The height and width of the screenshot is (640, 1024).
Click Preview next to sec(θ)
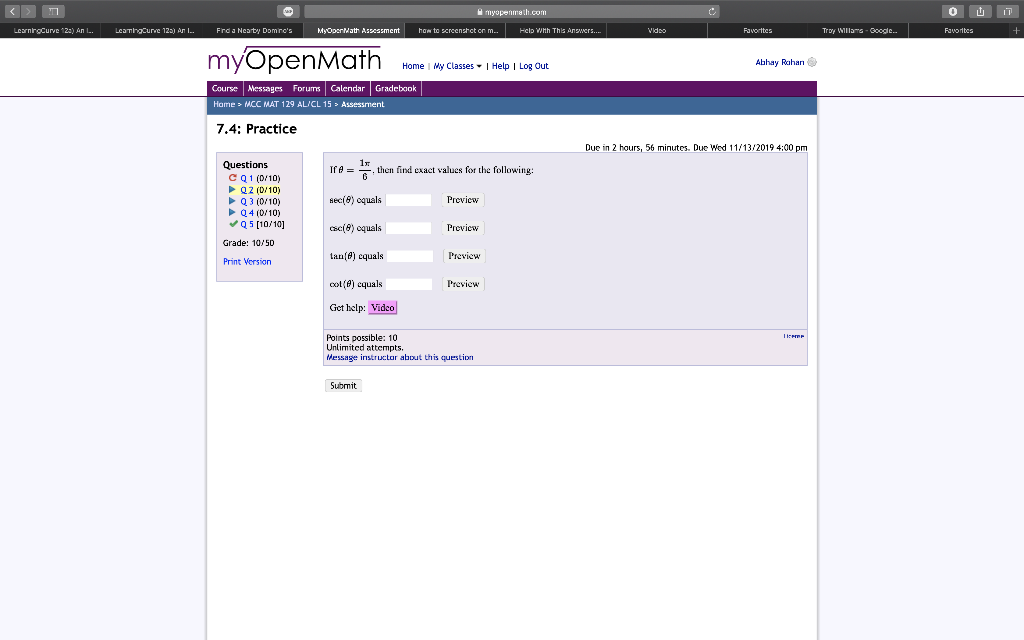click(462, 199)
